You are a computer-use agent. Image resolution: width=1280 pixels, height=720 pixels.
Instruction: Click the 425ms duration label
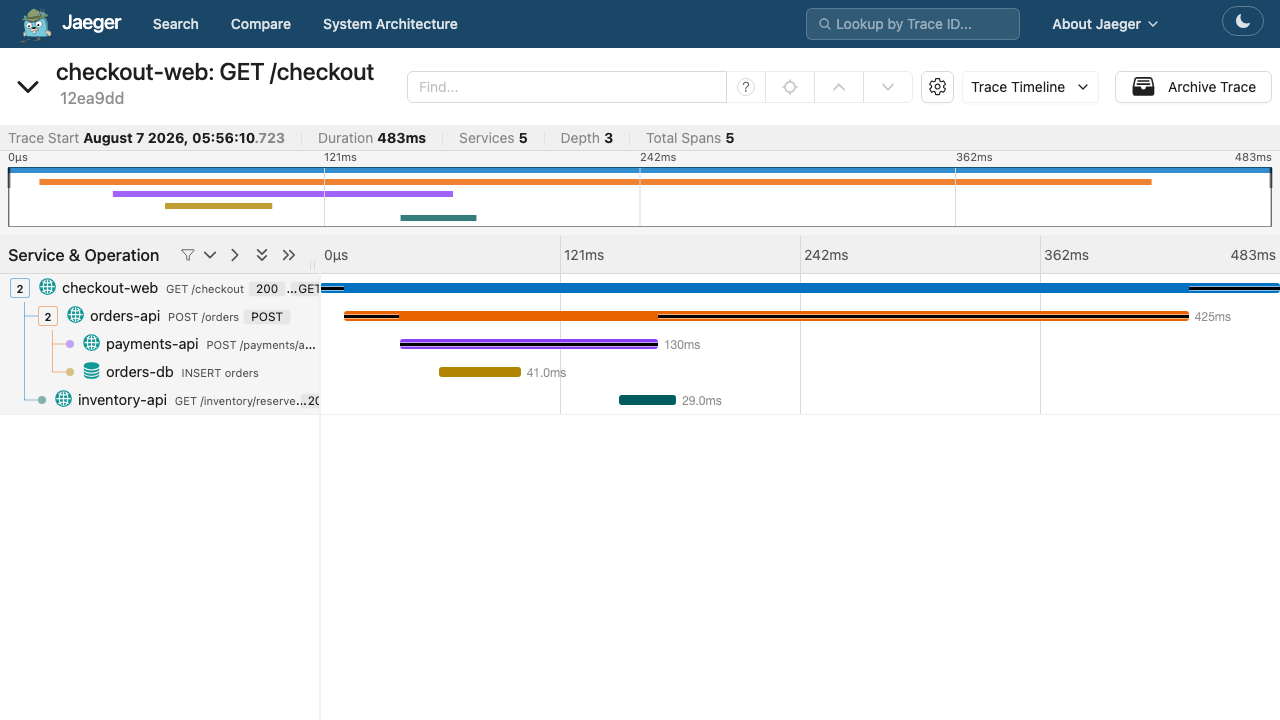point(1213,317)
